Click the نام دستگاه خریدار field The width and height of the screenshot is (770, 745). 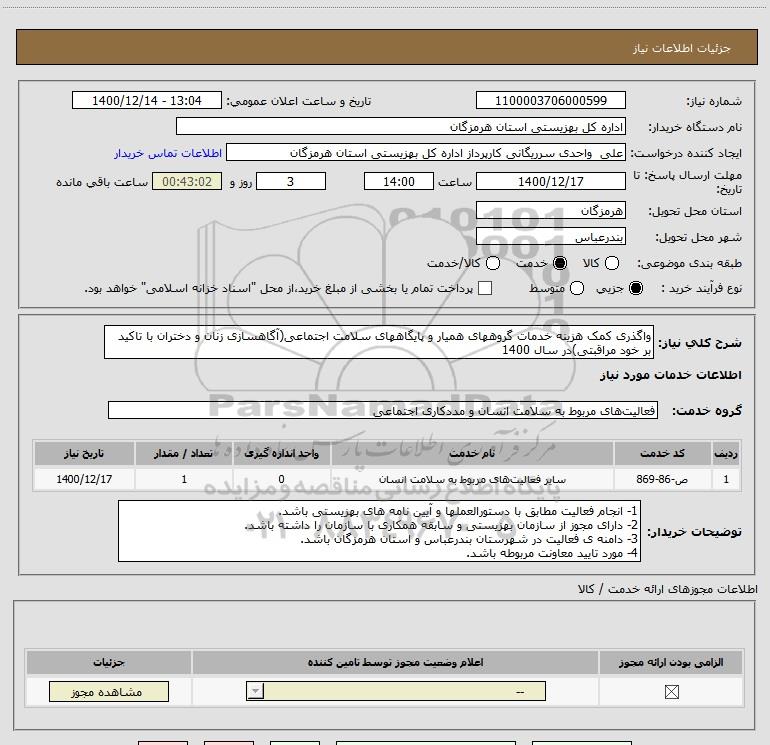[401, 127]
